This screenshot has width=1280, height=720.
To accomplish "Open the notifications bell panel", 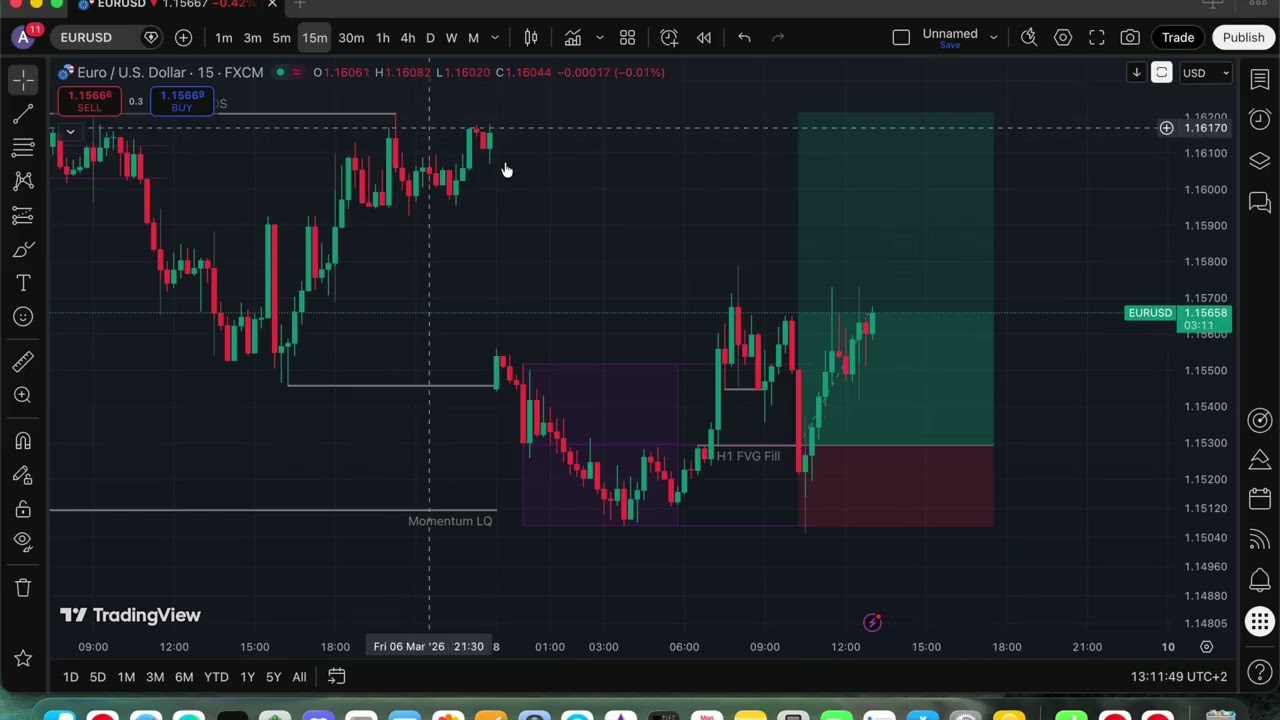I will click(1260, 580).
